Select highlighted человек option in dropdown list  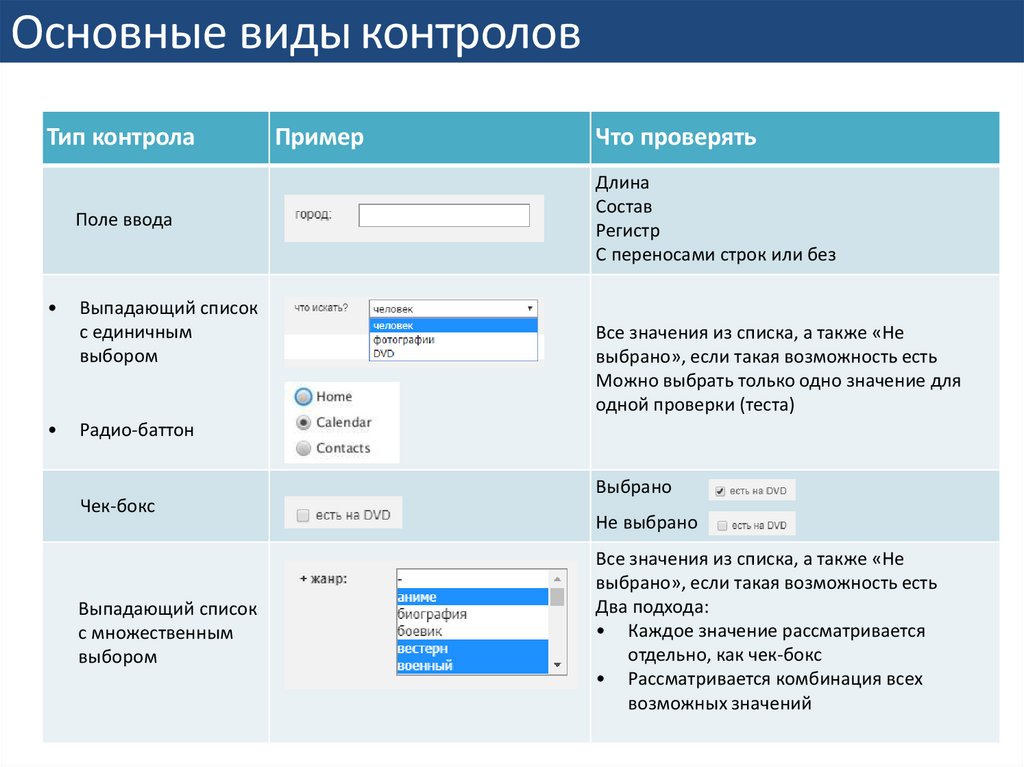[x=453, y=325]
